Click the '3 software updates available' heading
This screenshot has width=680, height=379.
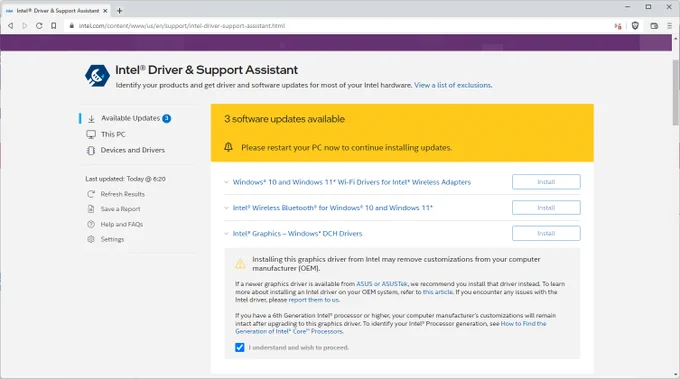point(284,119)
